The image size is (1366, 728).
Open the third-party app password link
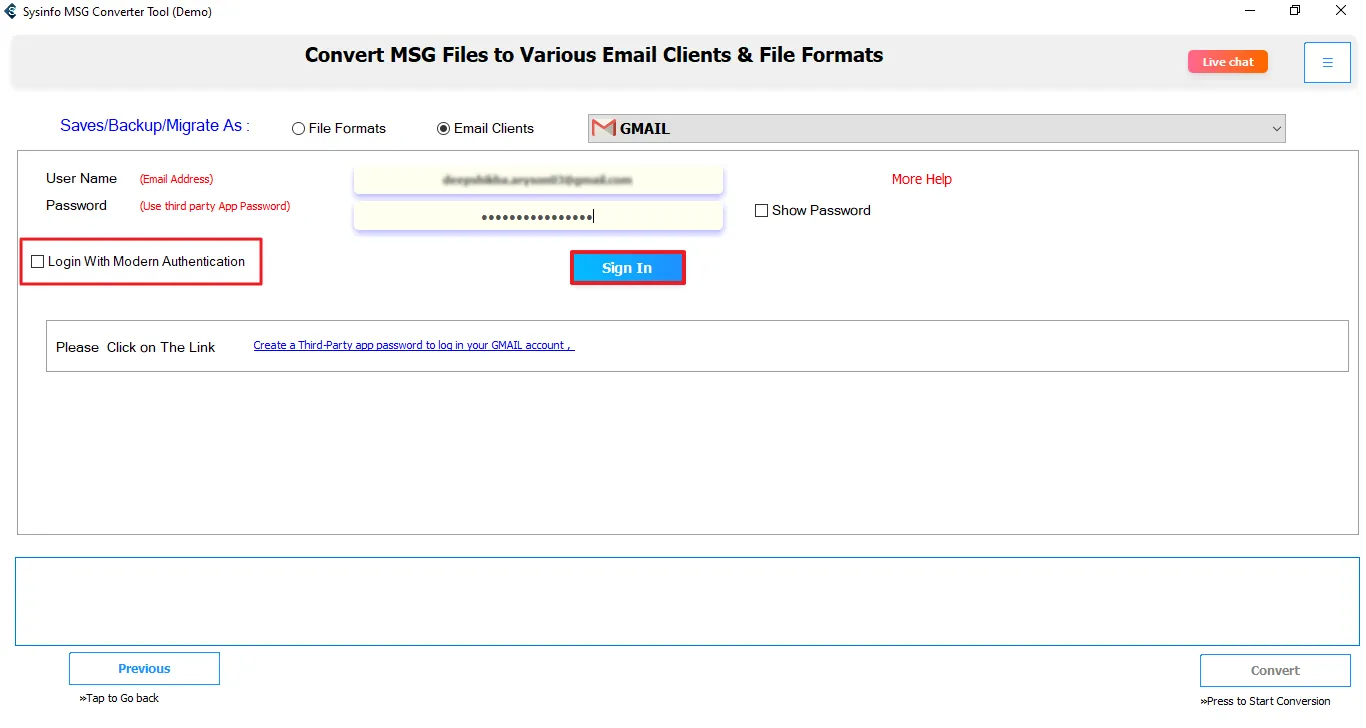pos(414,346)
